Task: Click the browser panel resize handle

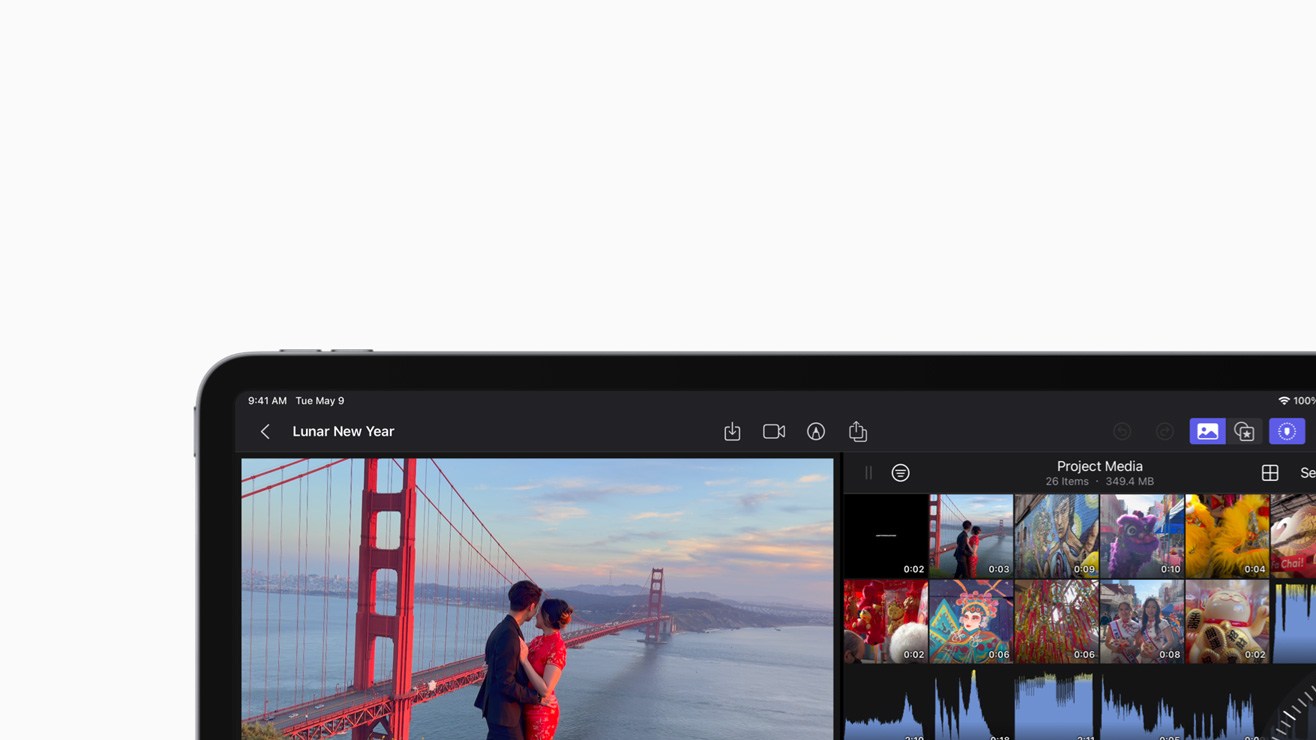Action: (868, 473)
